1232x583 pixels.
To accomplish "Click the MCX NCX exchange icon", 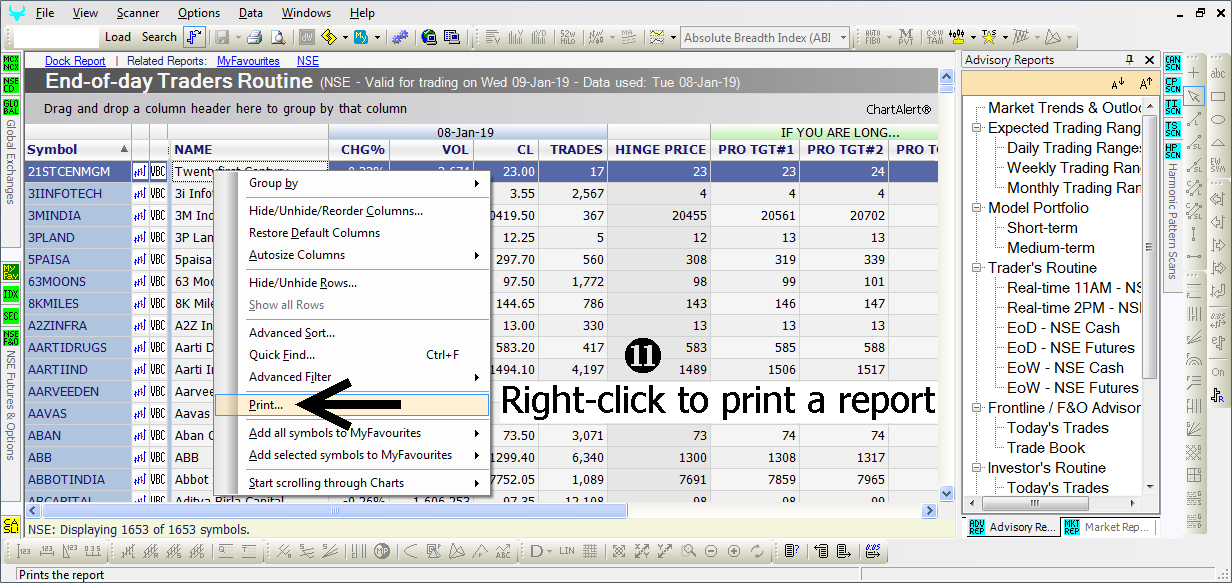I will (11, 64).
